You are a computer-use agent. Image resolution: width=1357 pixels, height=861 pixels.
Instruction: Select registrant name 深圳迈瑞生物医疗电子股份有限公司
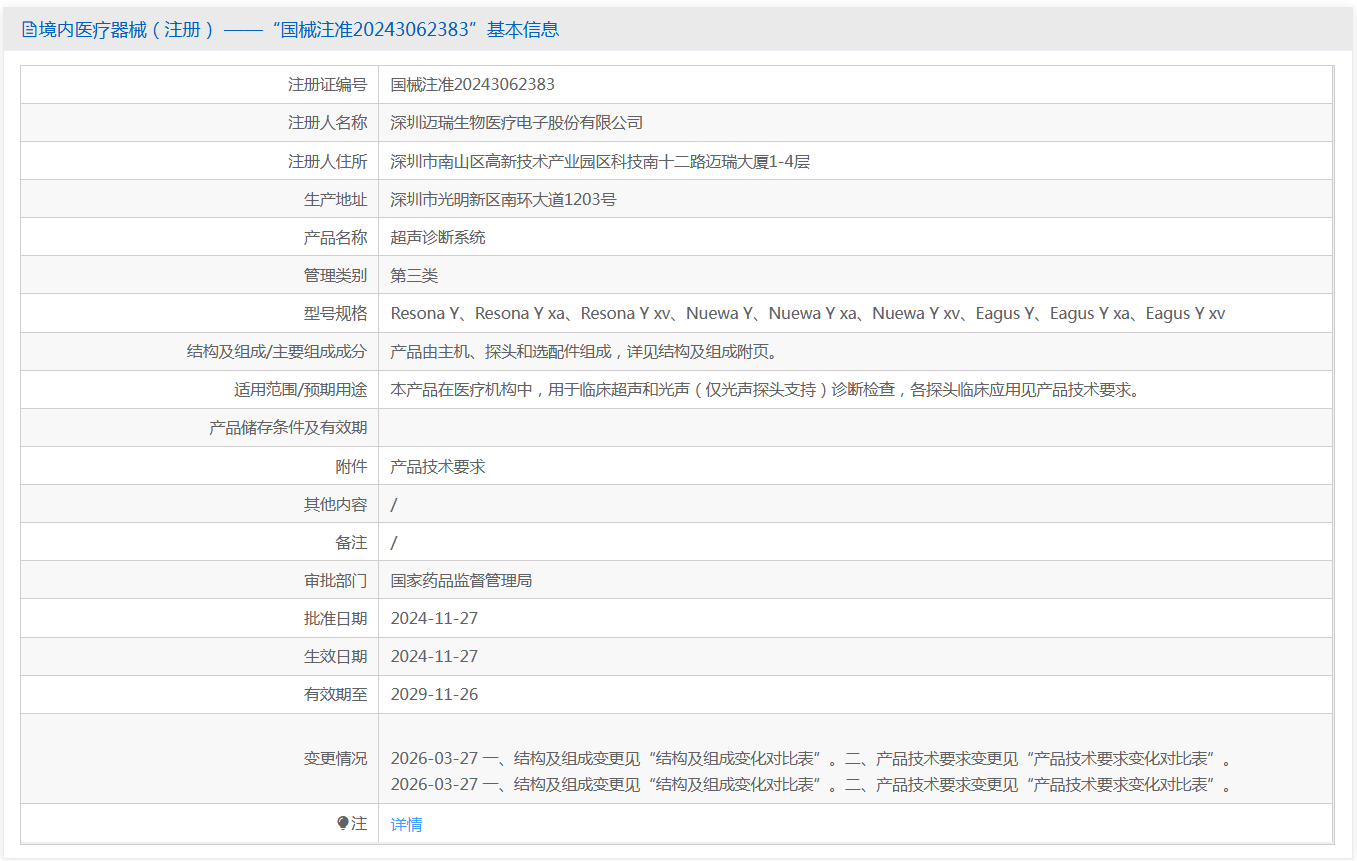[x=516, y=123]
